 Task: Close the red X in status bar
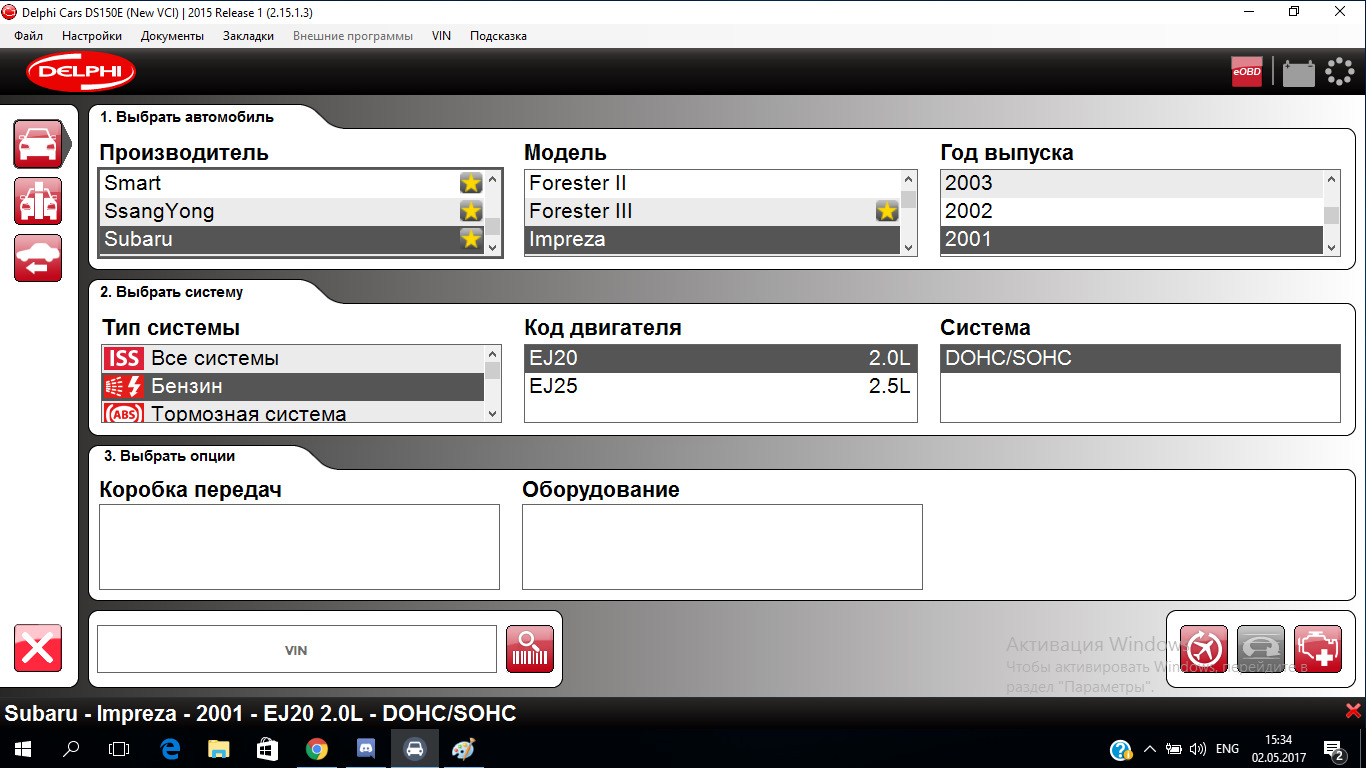click(1353, 711)
